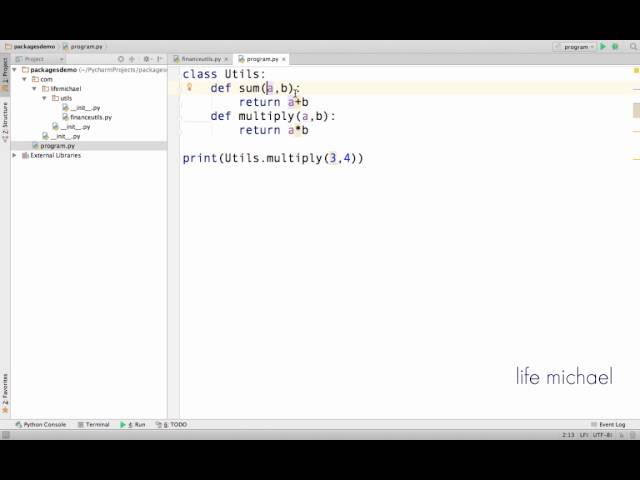Image resolution: width=640 pixels, height=480 pixels.
Task: Click cursor position 2:13 in status bar
Action: (568, 435)
